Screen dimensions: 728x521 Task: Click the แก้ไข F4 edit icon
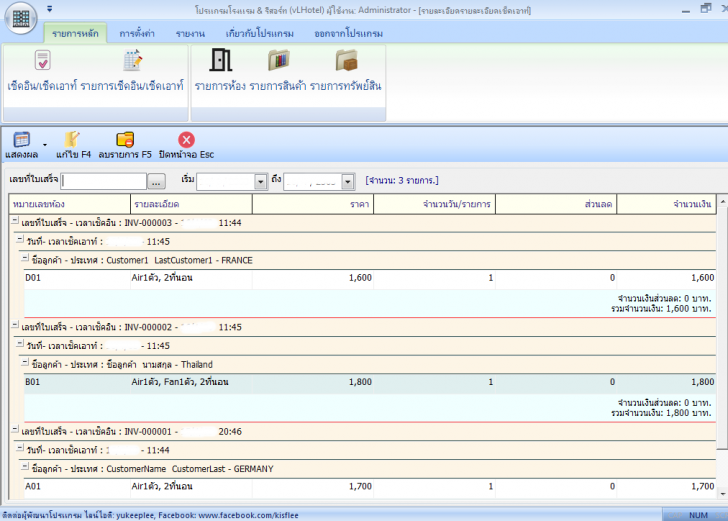click(73, 140)
